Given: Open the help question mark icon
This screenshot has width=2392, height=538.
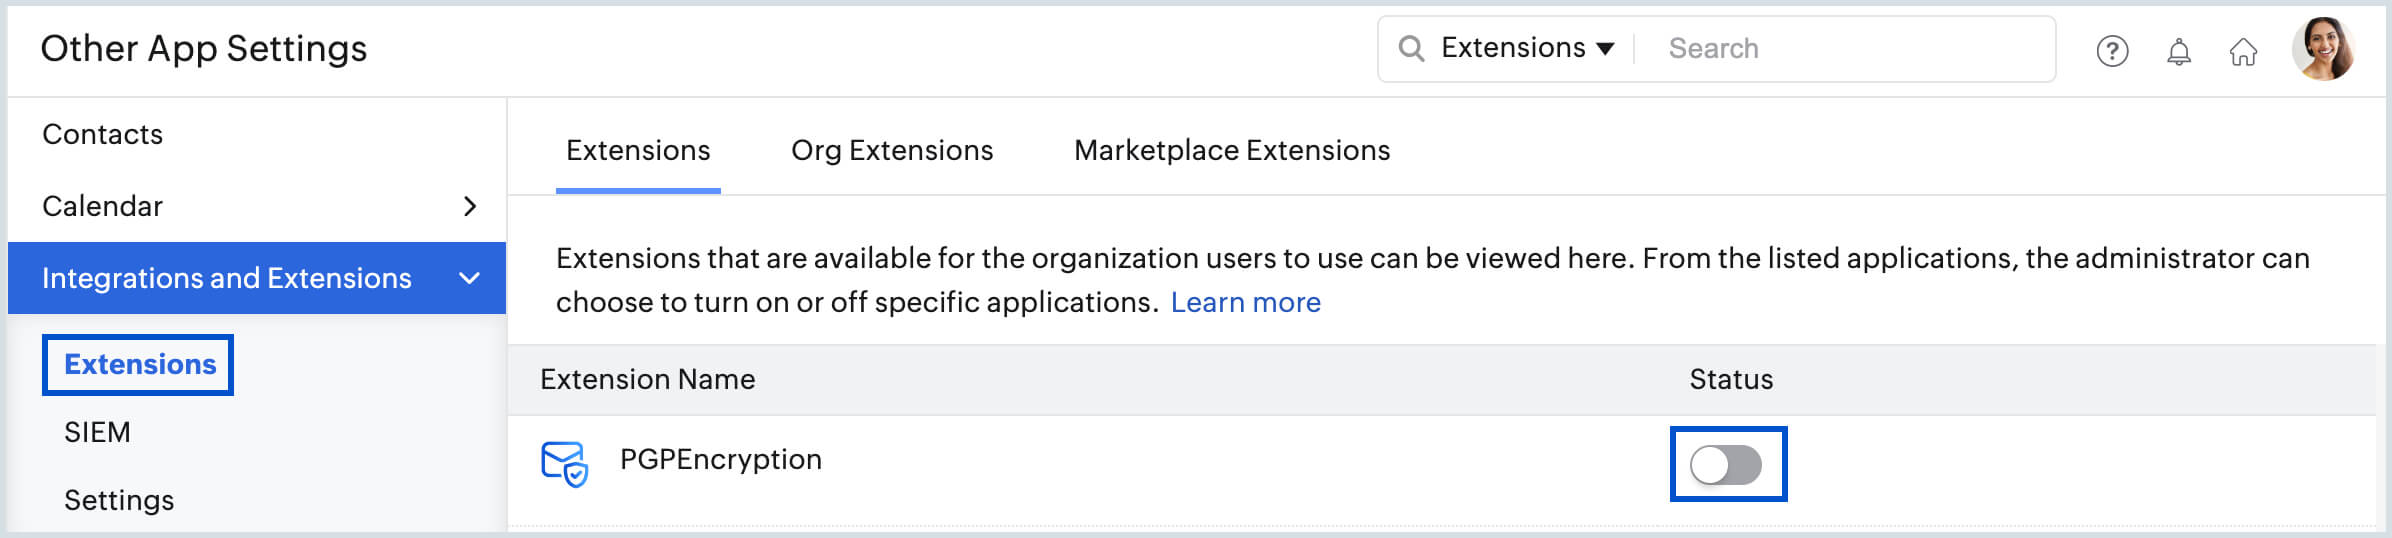Looking at the screenshot, I should (x=2112, y=51).
